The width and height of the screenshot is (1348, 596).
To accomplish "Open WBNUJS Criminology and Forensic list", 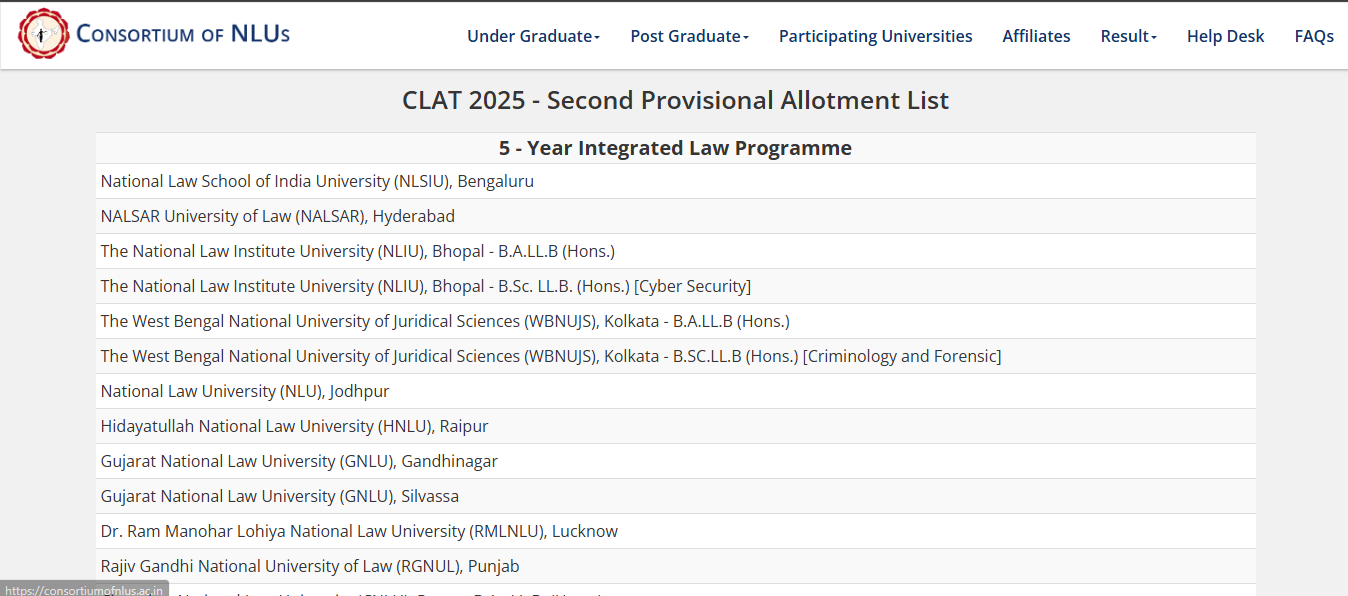I will [550, 356].
